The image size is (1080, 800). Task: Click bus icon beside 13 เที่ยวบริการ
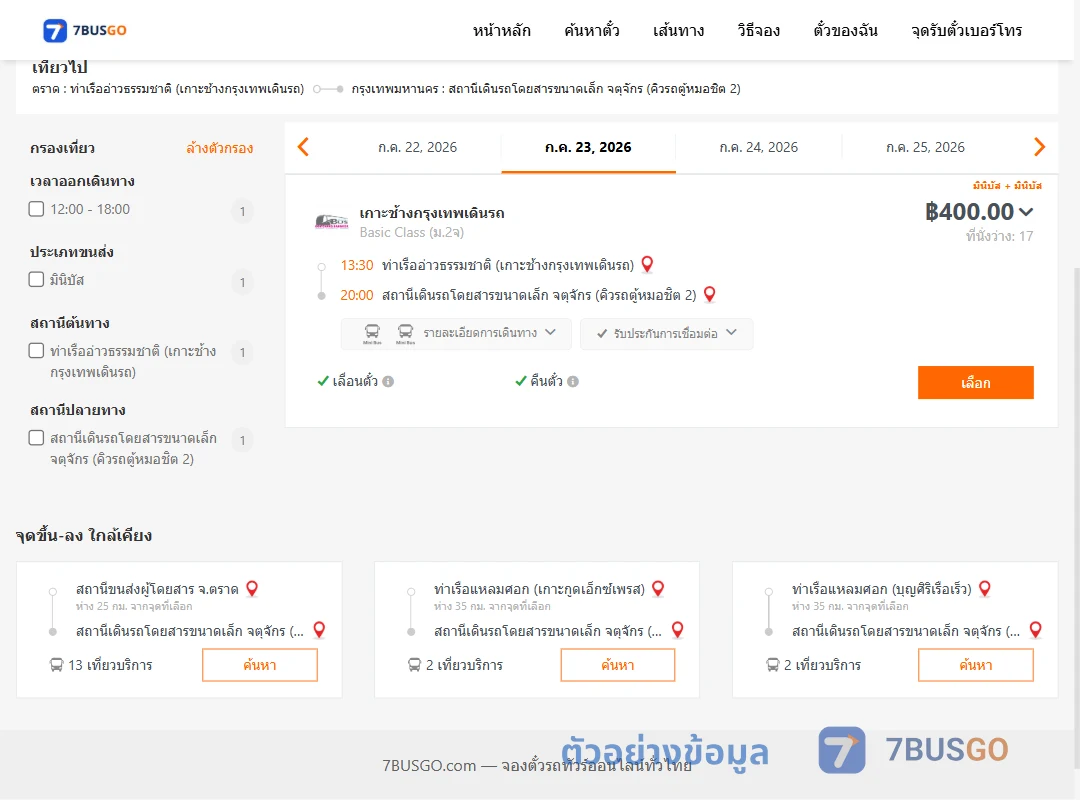point(56,665)
